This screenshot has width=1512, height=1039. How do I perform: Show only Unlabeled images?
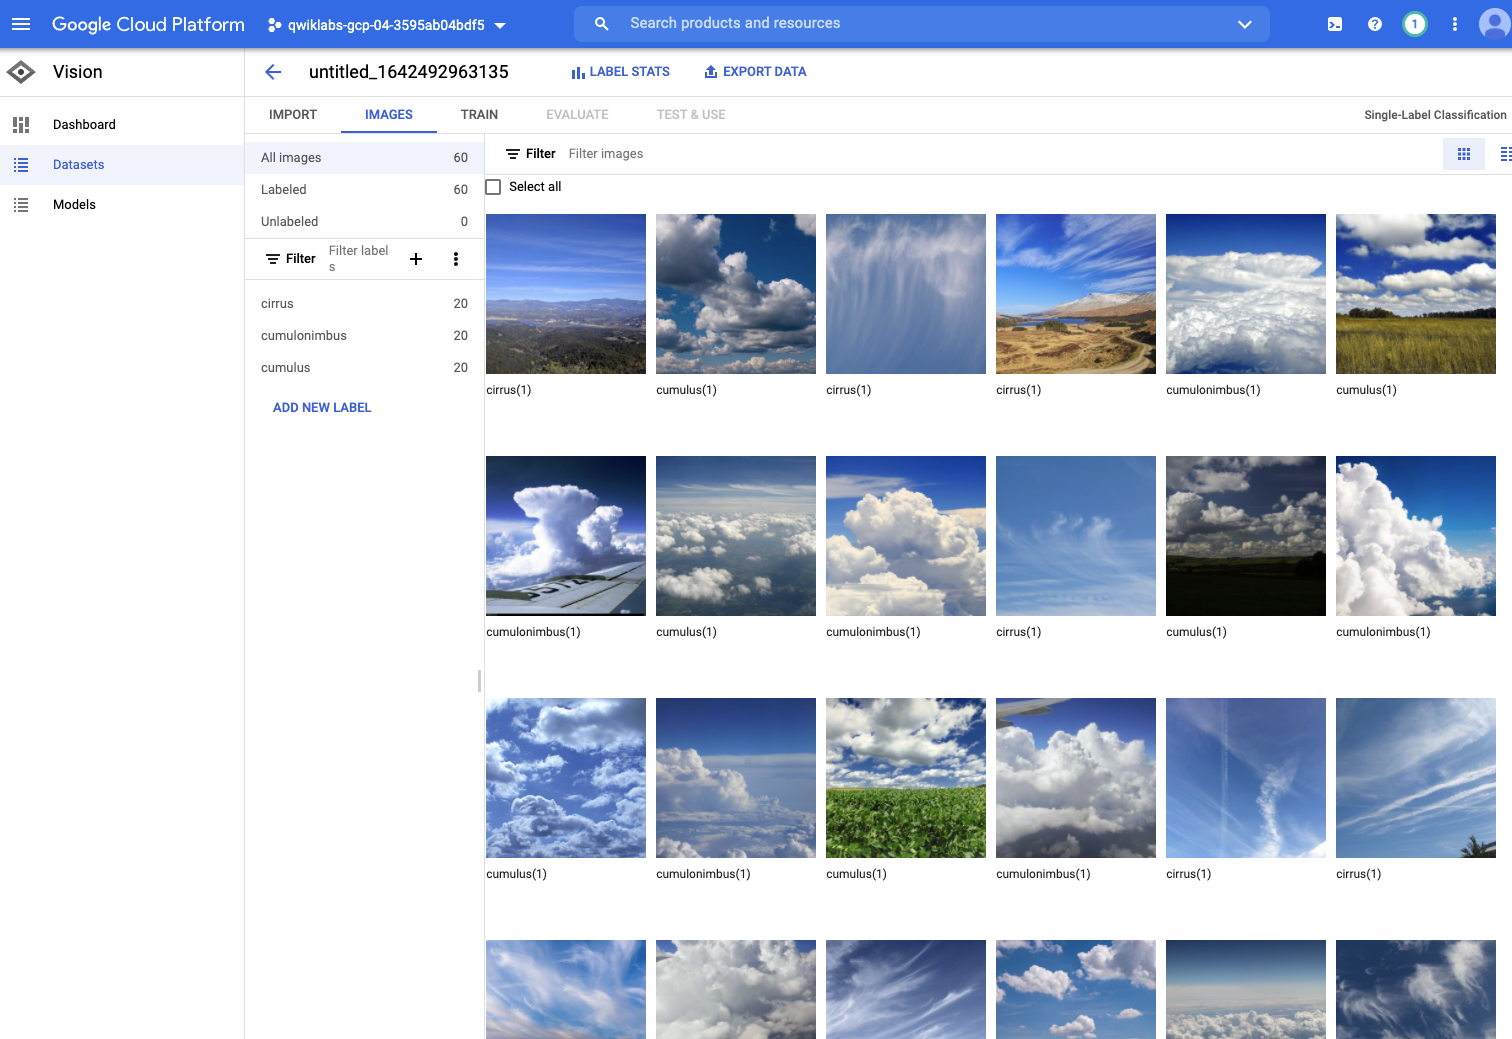pos(364,222)
